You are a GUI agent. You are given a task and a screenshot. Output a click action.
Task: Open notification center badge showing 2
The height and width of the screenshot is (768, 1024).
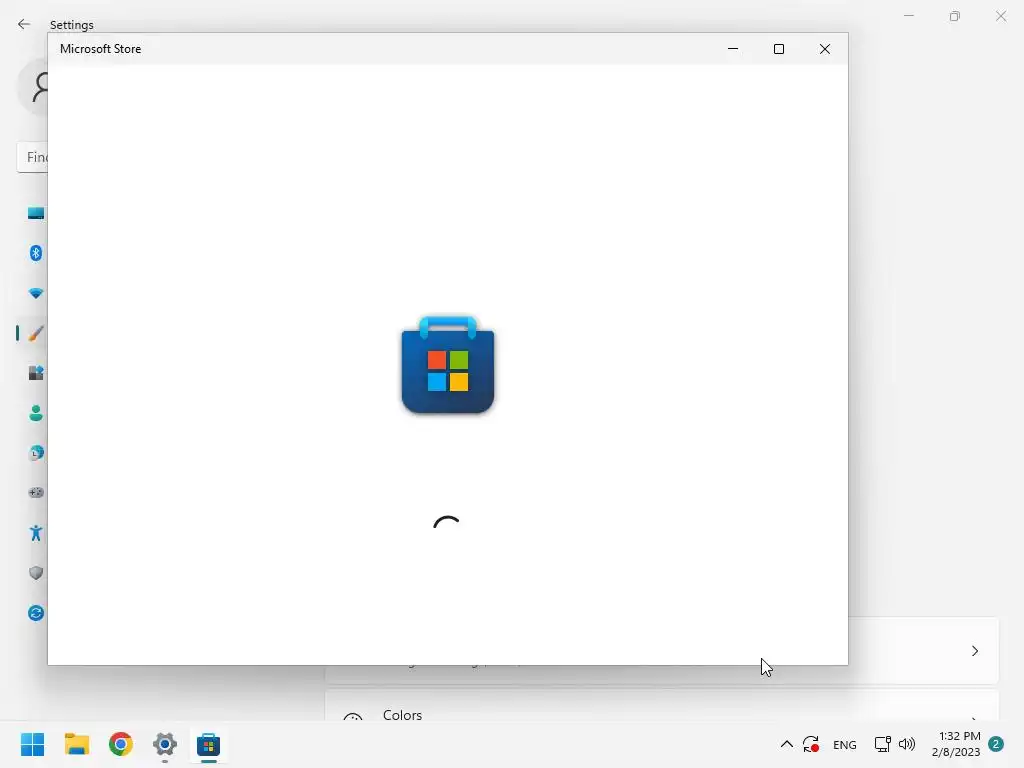coord(996,744)
